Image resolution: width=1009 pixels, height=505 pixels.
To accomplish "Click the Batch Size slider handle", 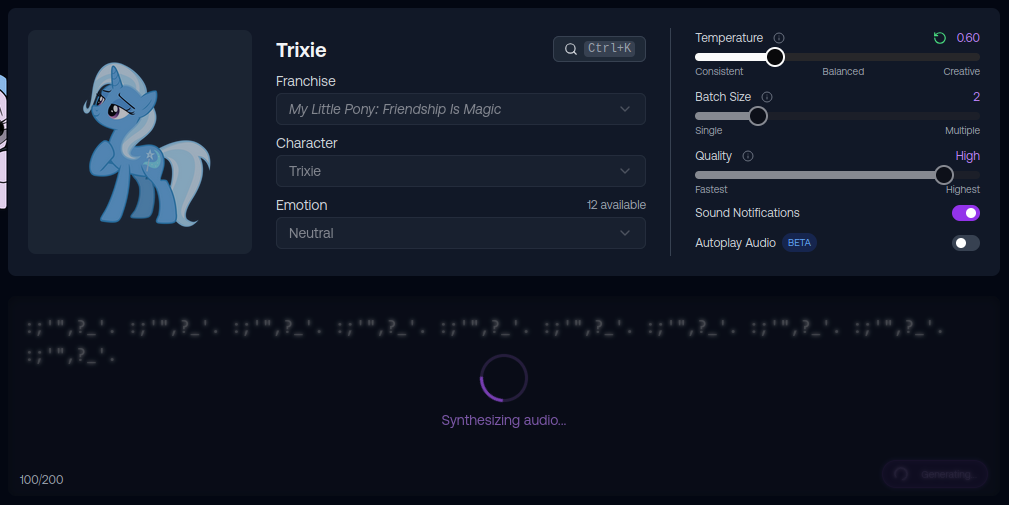I will pos(758,116).
